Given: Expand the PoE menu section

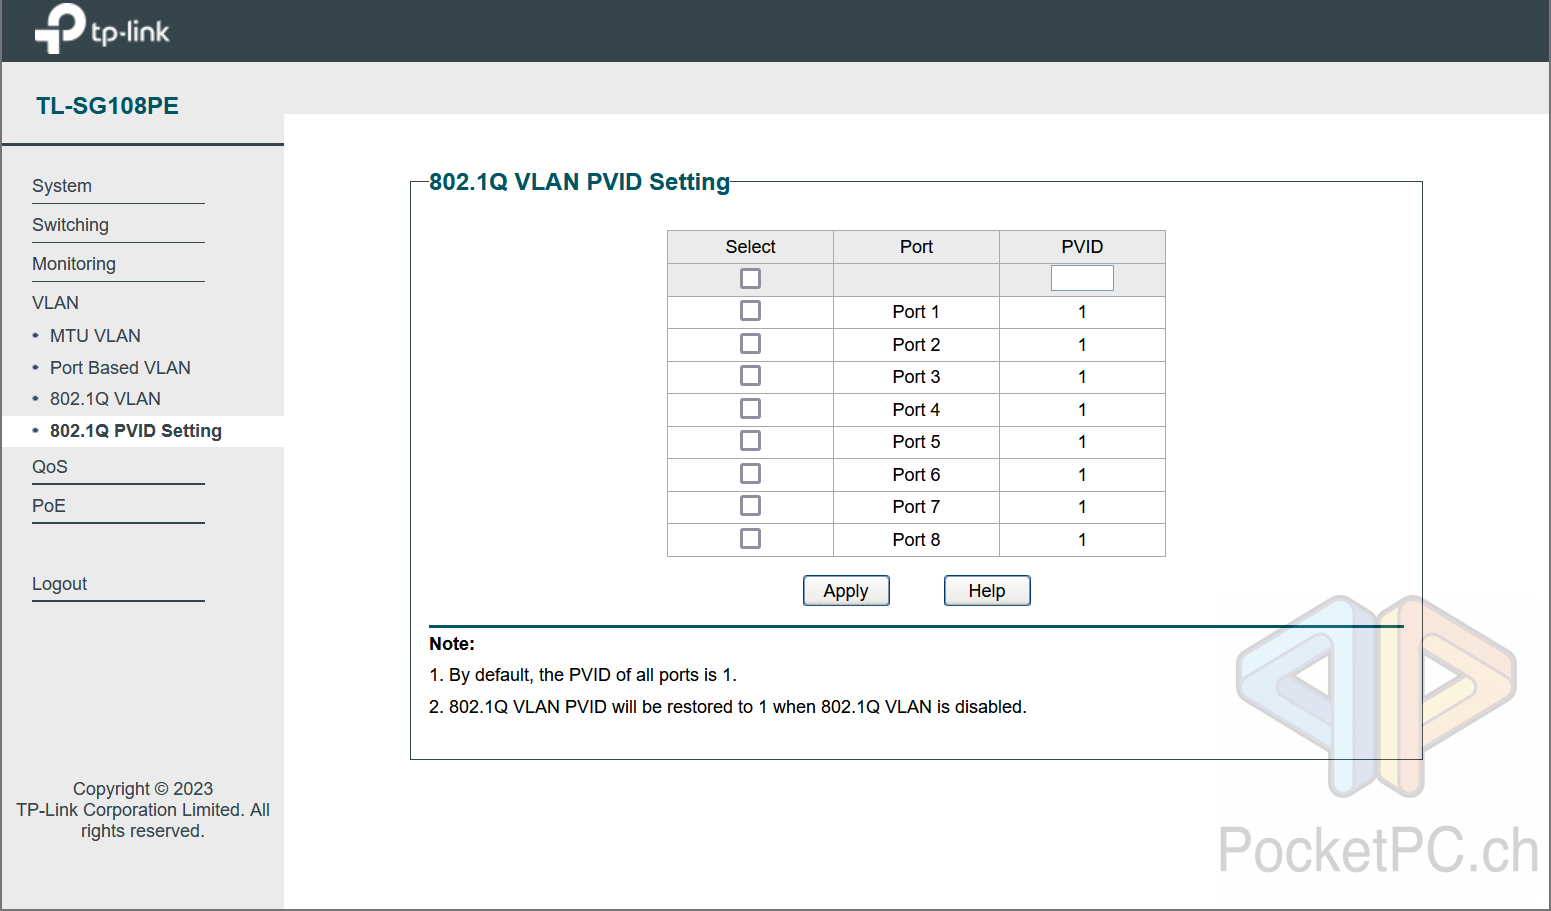Looking at the screenshot, I should 49,506.
